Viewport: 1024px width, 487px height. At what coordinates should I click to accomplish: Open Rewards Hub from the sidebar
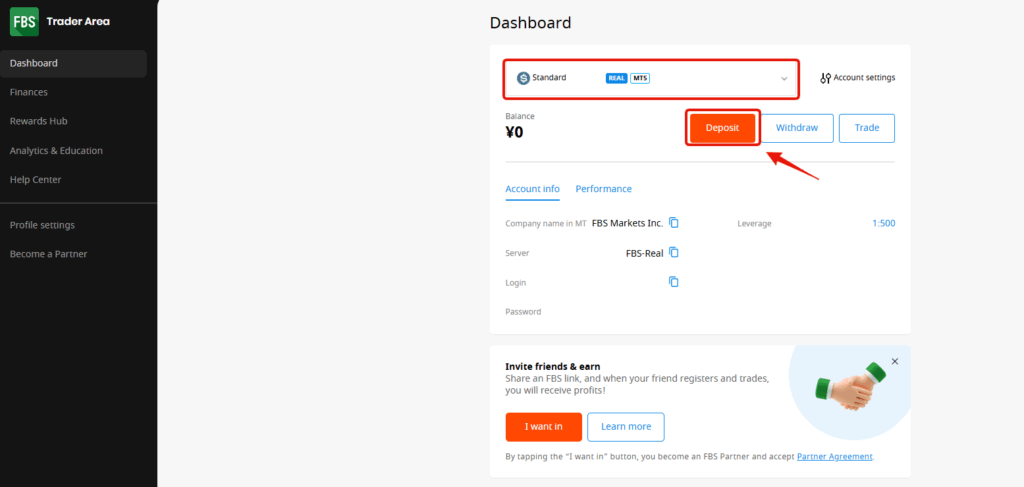click(39, 121)
